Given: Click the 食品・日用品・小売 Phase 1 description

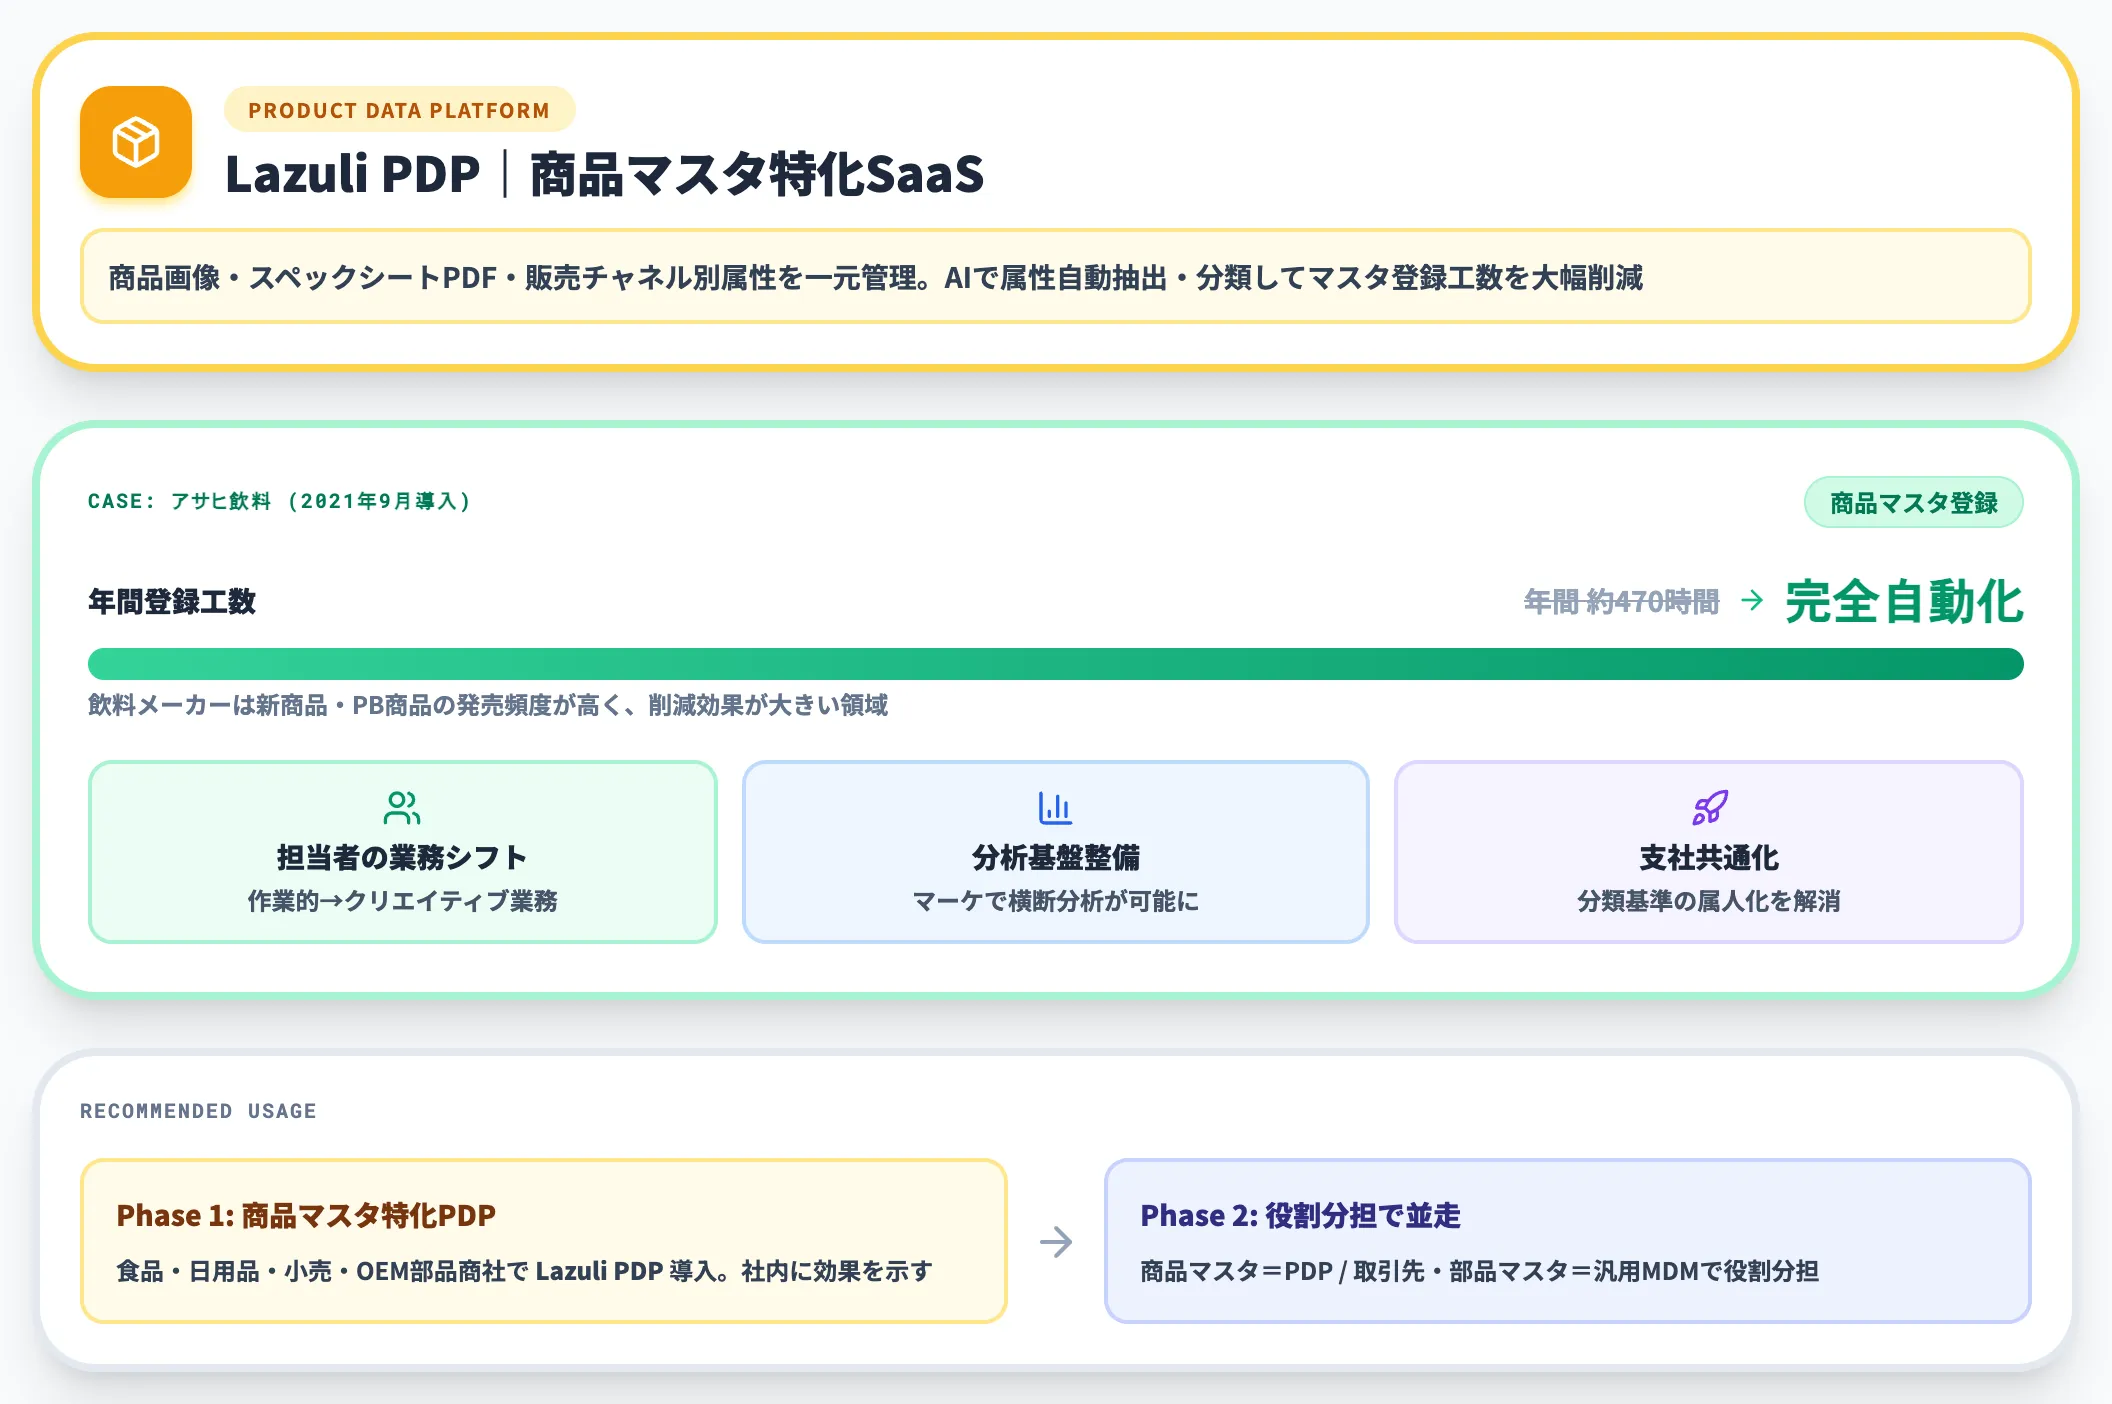Looking at the screenshot, I should 524,1271.
